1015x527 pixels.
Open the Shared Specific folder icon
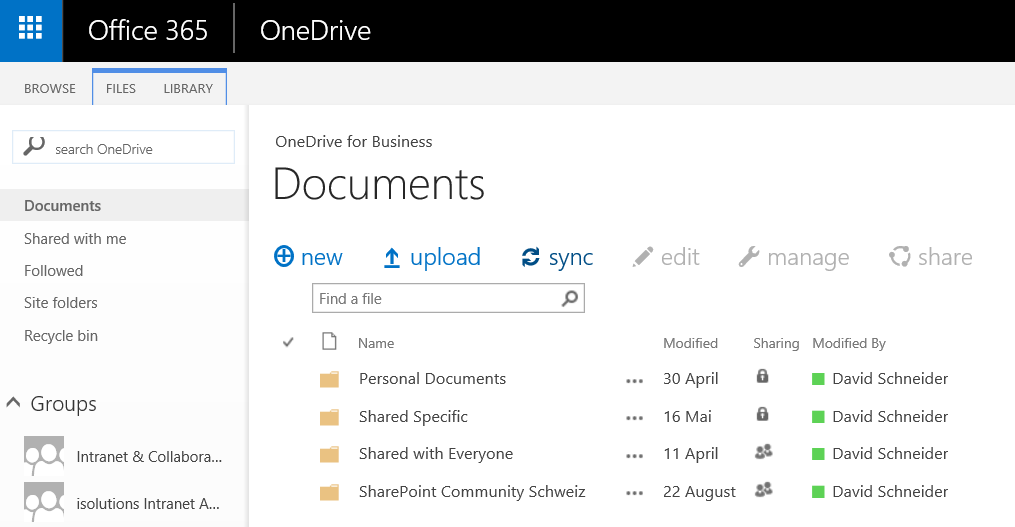pos(329,417)
